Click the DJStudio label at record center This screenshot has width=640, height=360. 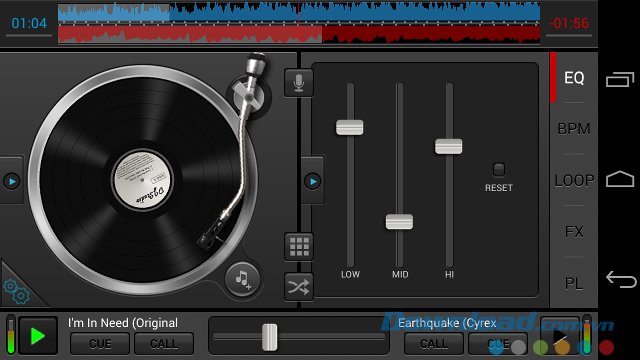(x=143, y=180)
